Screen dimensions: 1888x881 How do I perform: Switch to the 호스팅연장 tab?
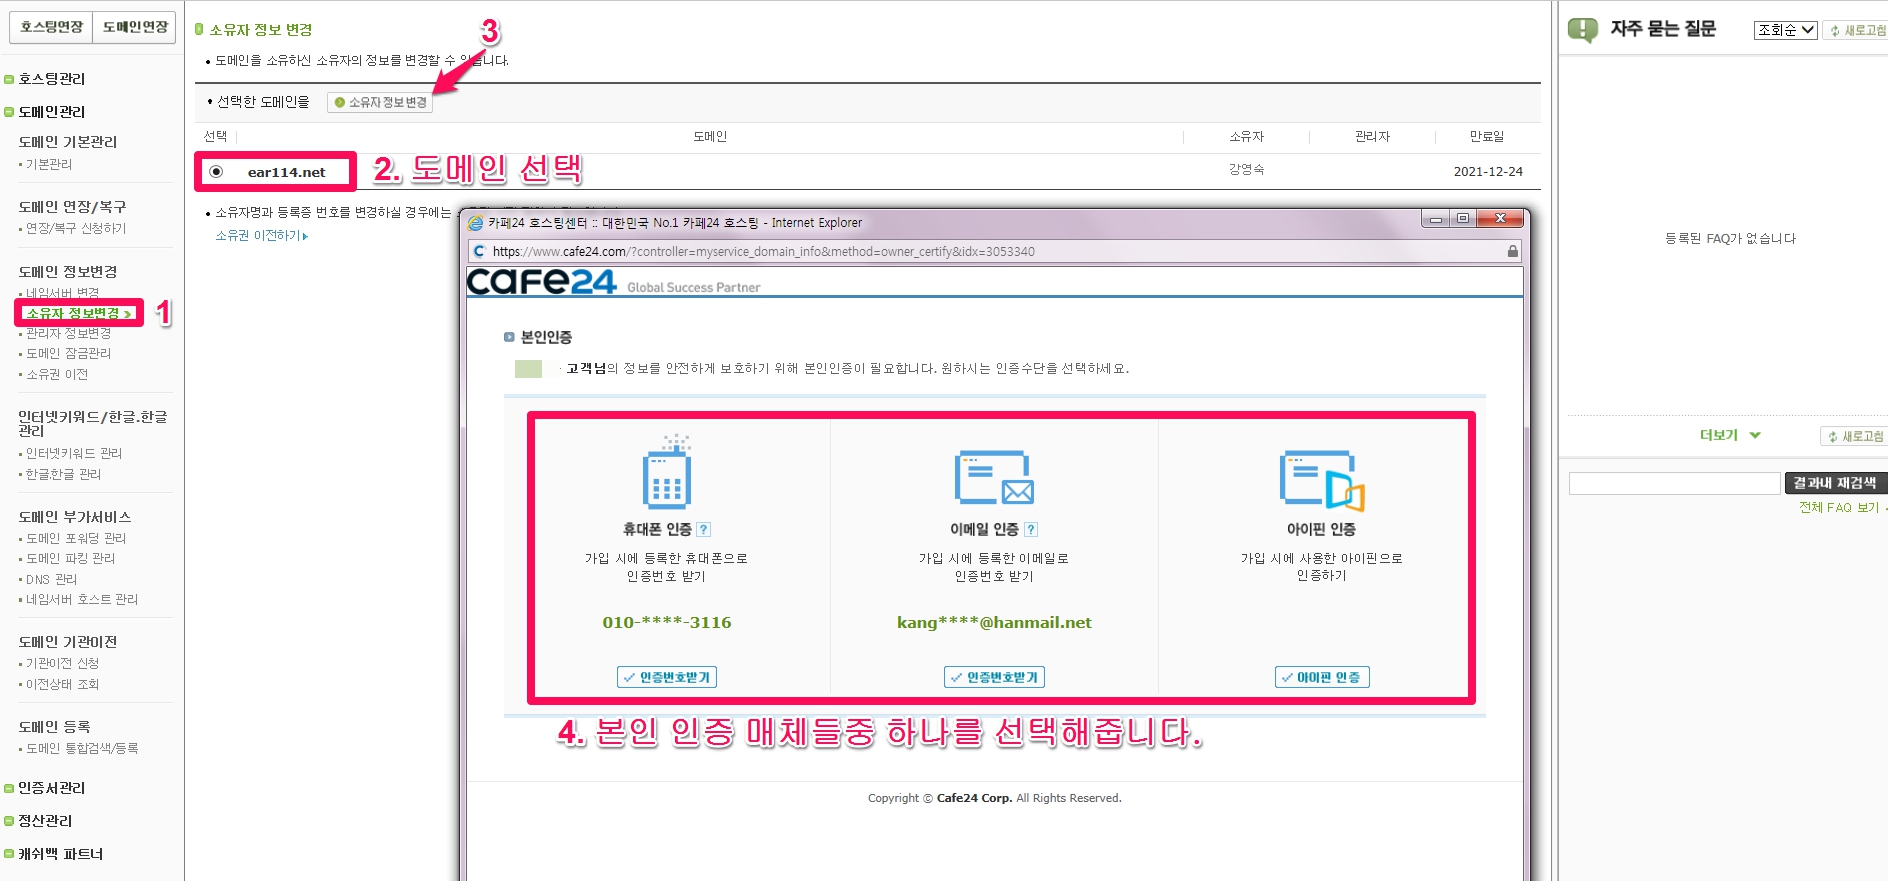point(51,27)
